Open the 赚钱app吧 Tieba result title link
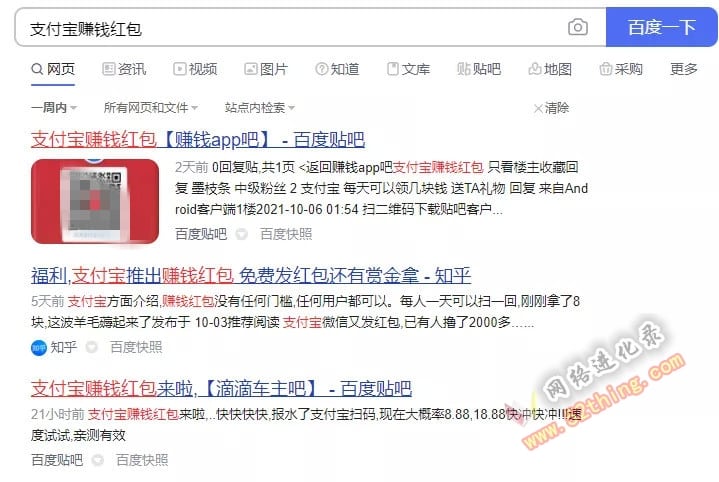 (x=198, y=139)
